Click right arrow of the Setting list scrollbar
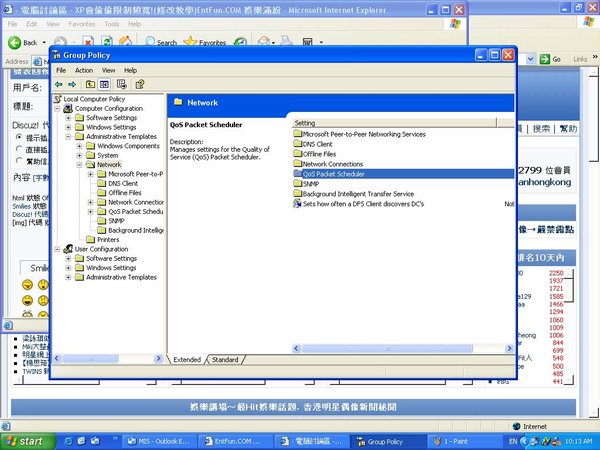The height and width of the screenshot is (450, 600). click(509, 348)
